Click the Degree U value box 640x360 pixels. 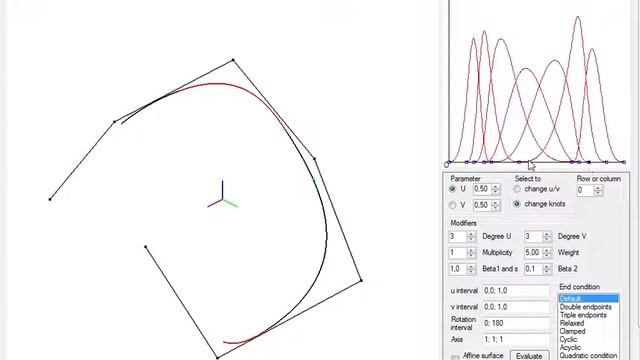coord(458,236)
